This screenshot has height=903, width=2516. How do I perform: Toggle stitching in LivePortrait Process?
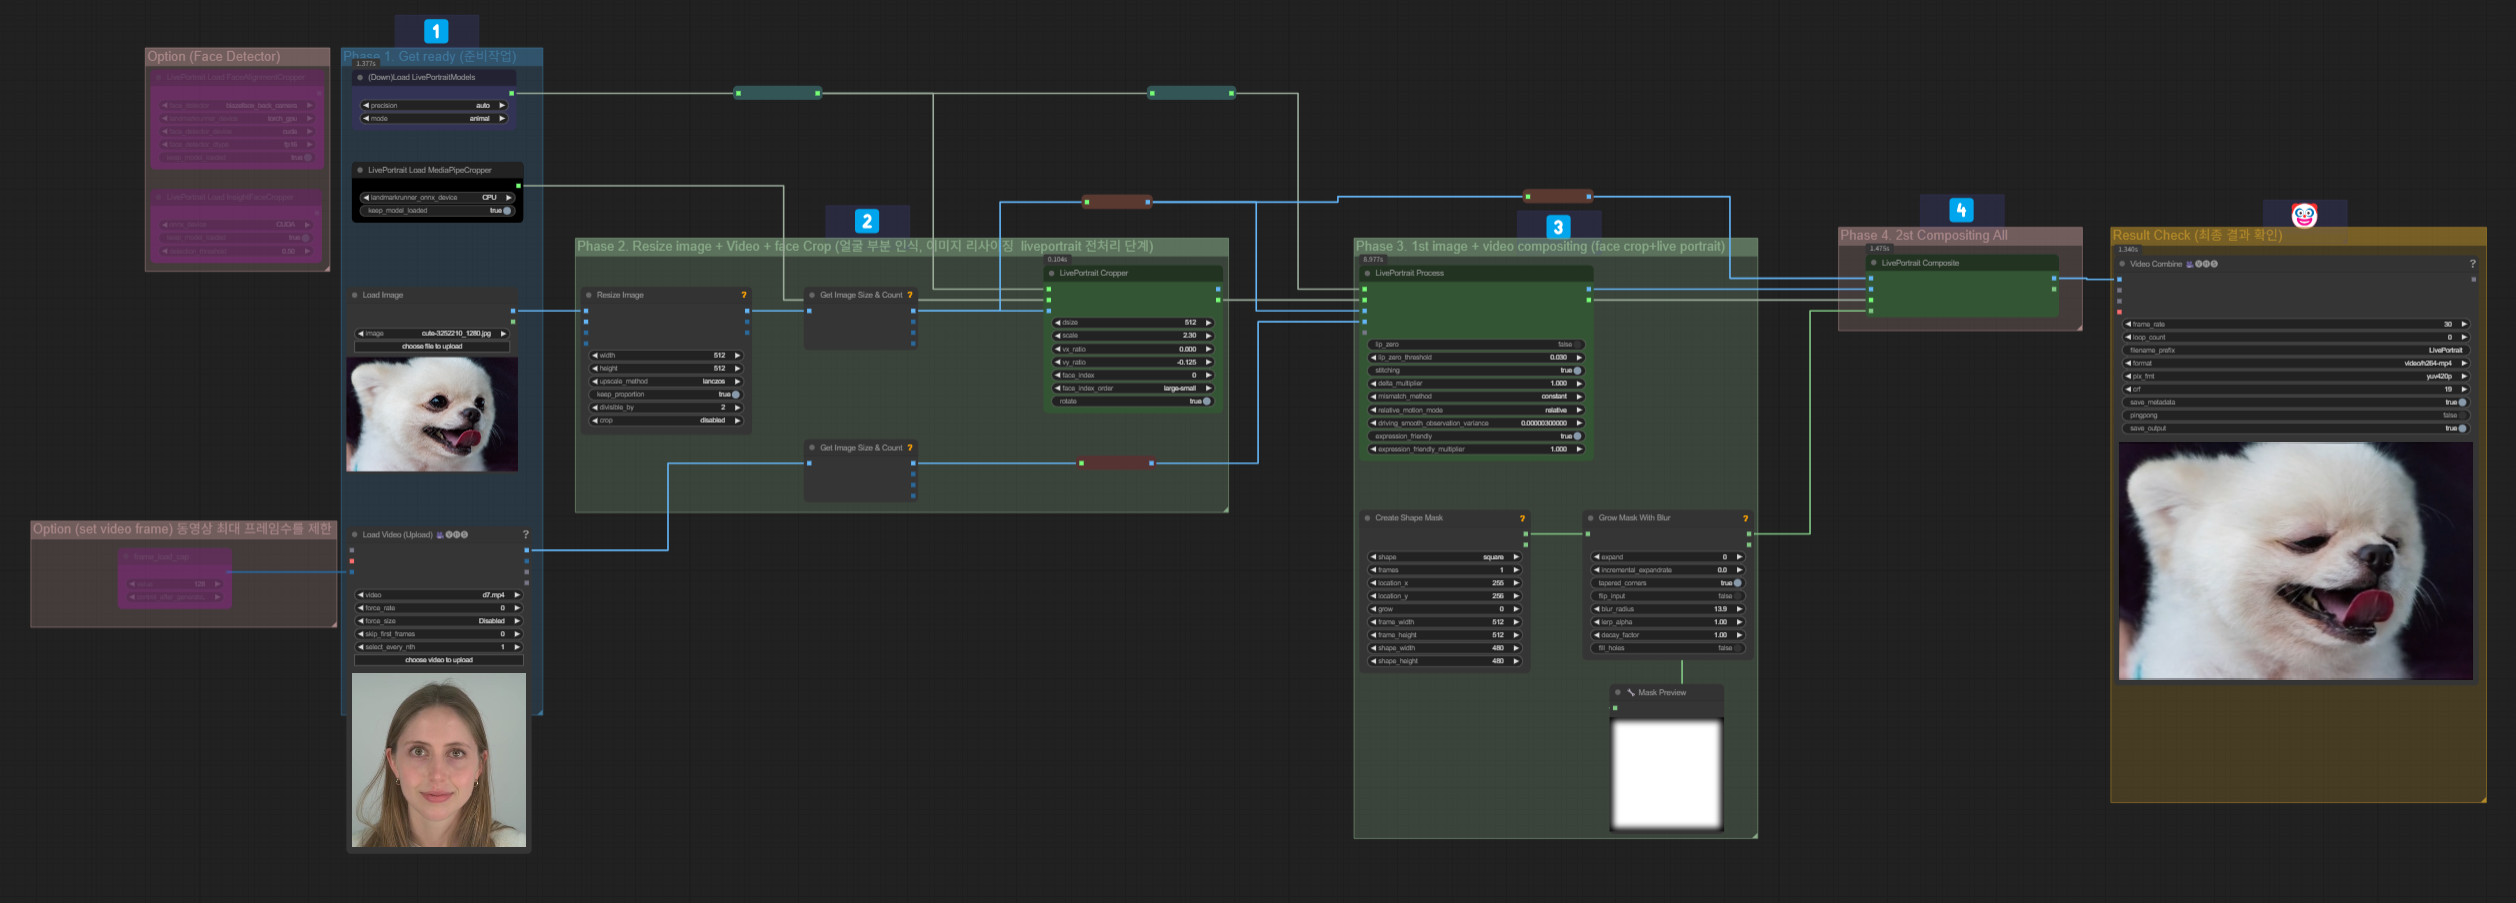[x=1577, y=371]
